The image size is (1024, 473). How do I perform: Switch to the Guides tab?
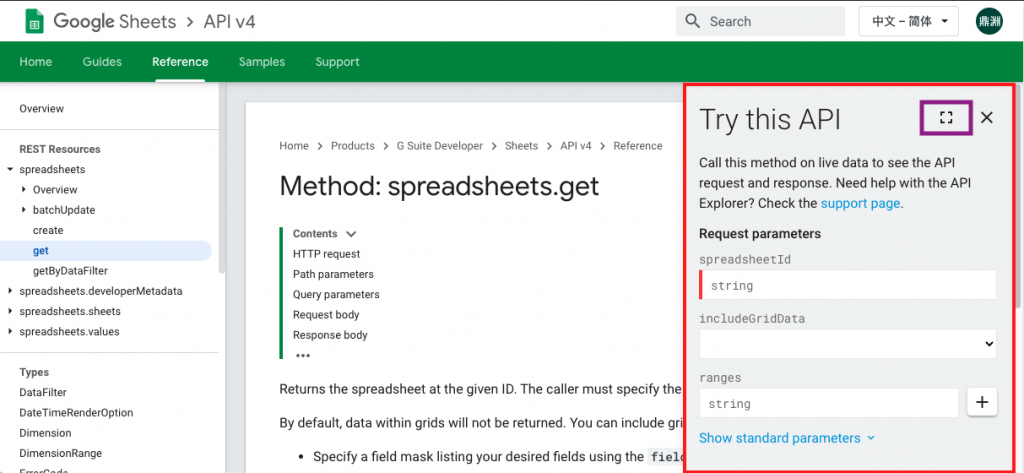102,62
